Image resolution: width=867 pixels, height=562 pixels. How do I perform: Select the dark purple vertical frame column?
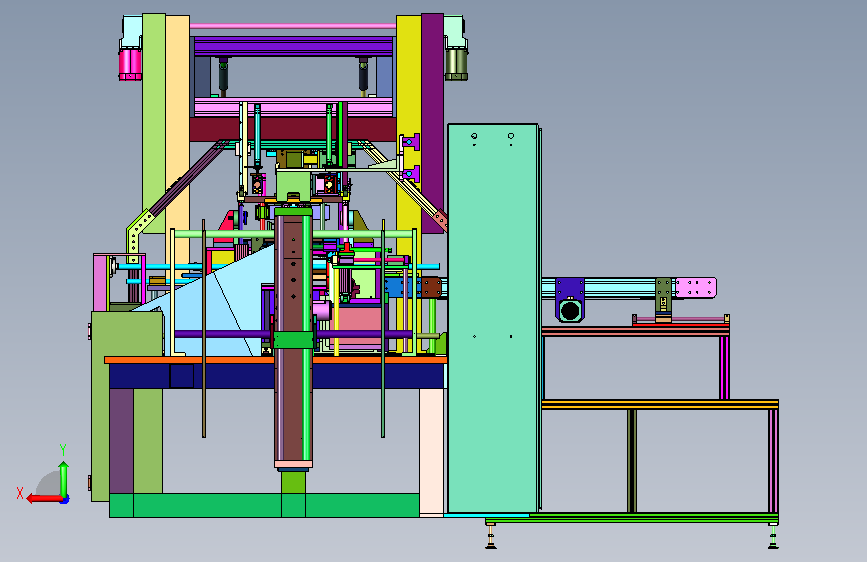(x=432, y=122)
